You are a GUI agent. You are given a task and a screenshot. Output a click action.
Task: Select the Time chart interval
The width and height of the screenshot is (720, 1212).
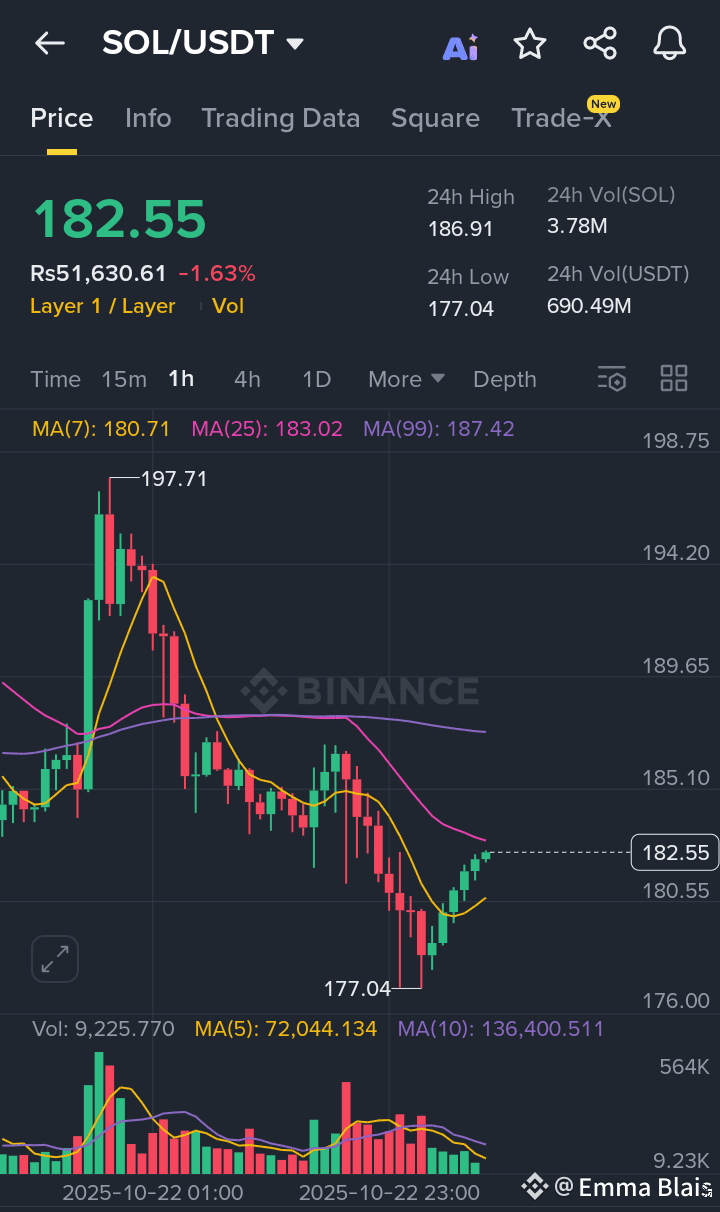(x=55, y=379)
